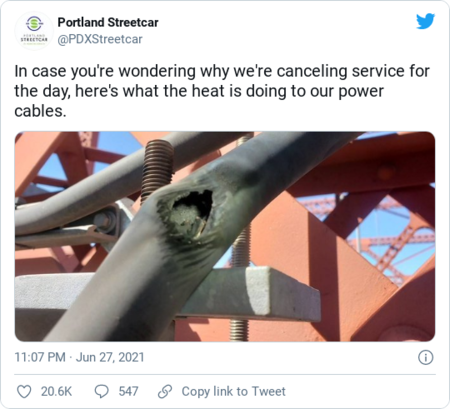This screenshot has width=450, height=409.
Task: Click the chain link icon
Action: (165, 391)
